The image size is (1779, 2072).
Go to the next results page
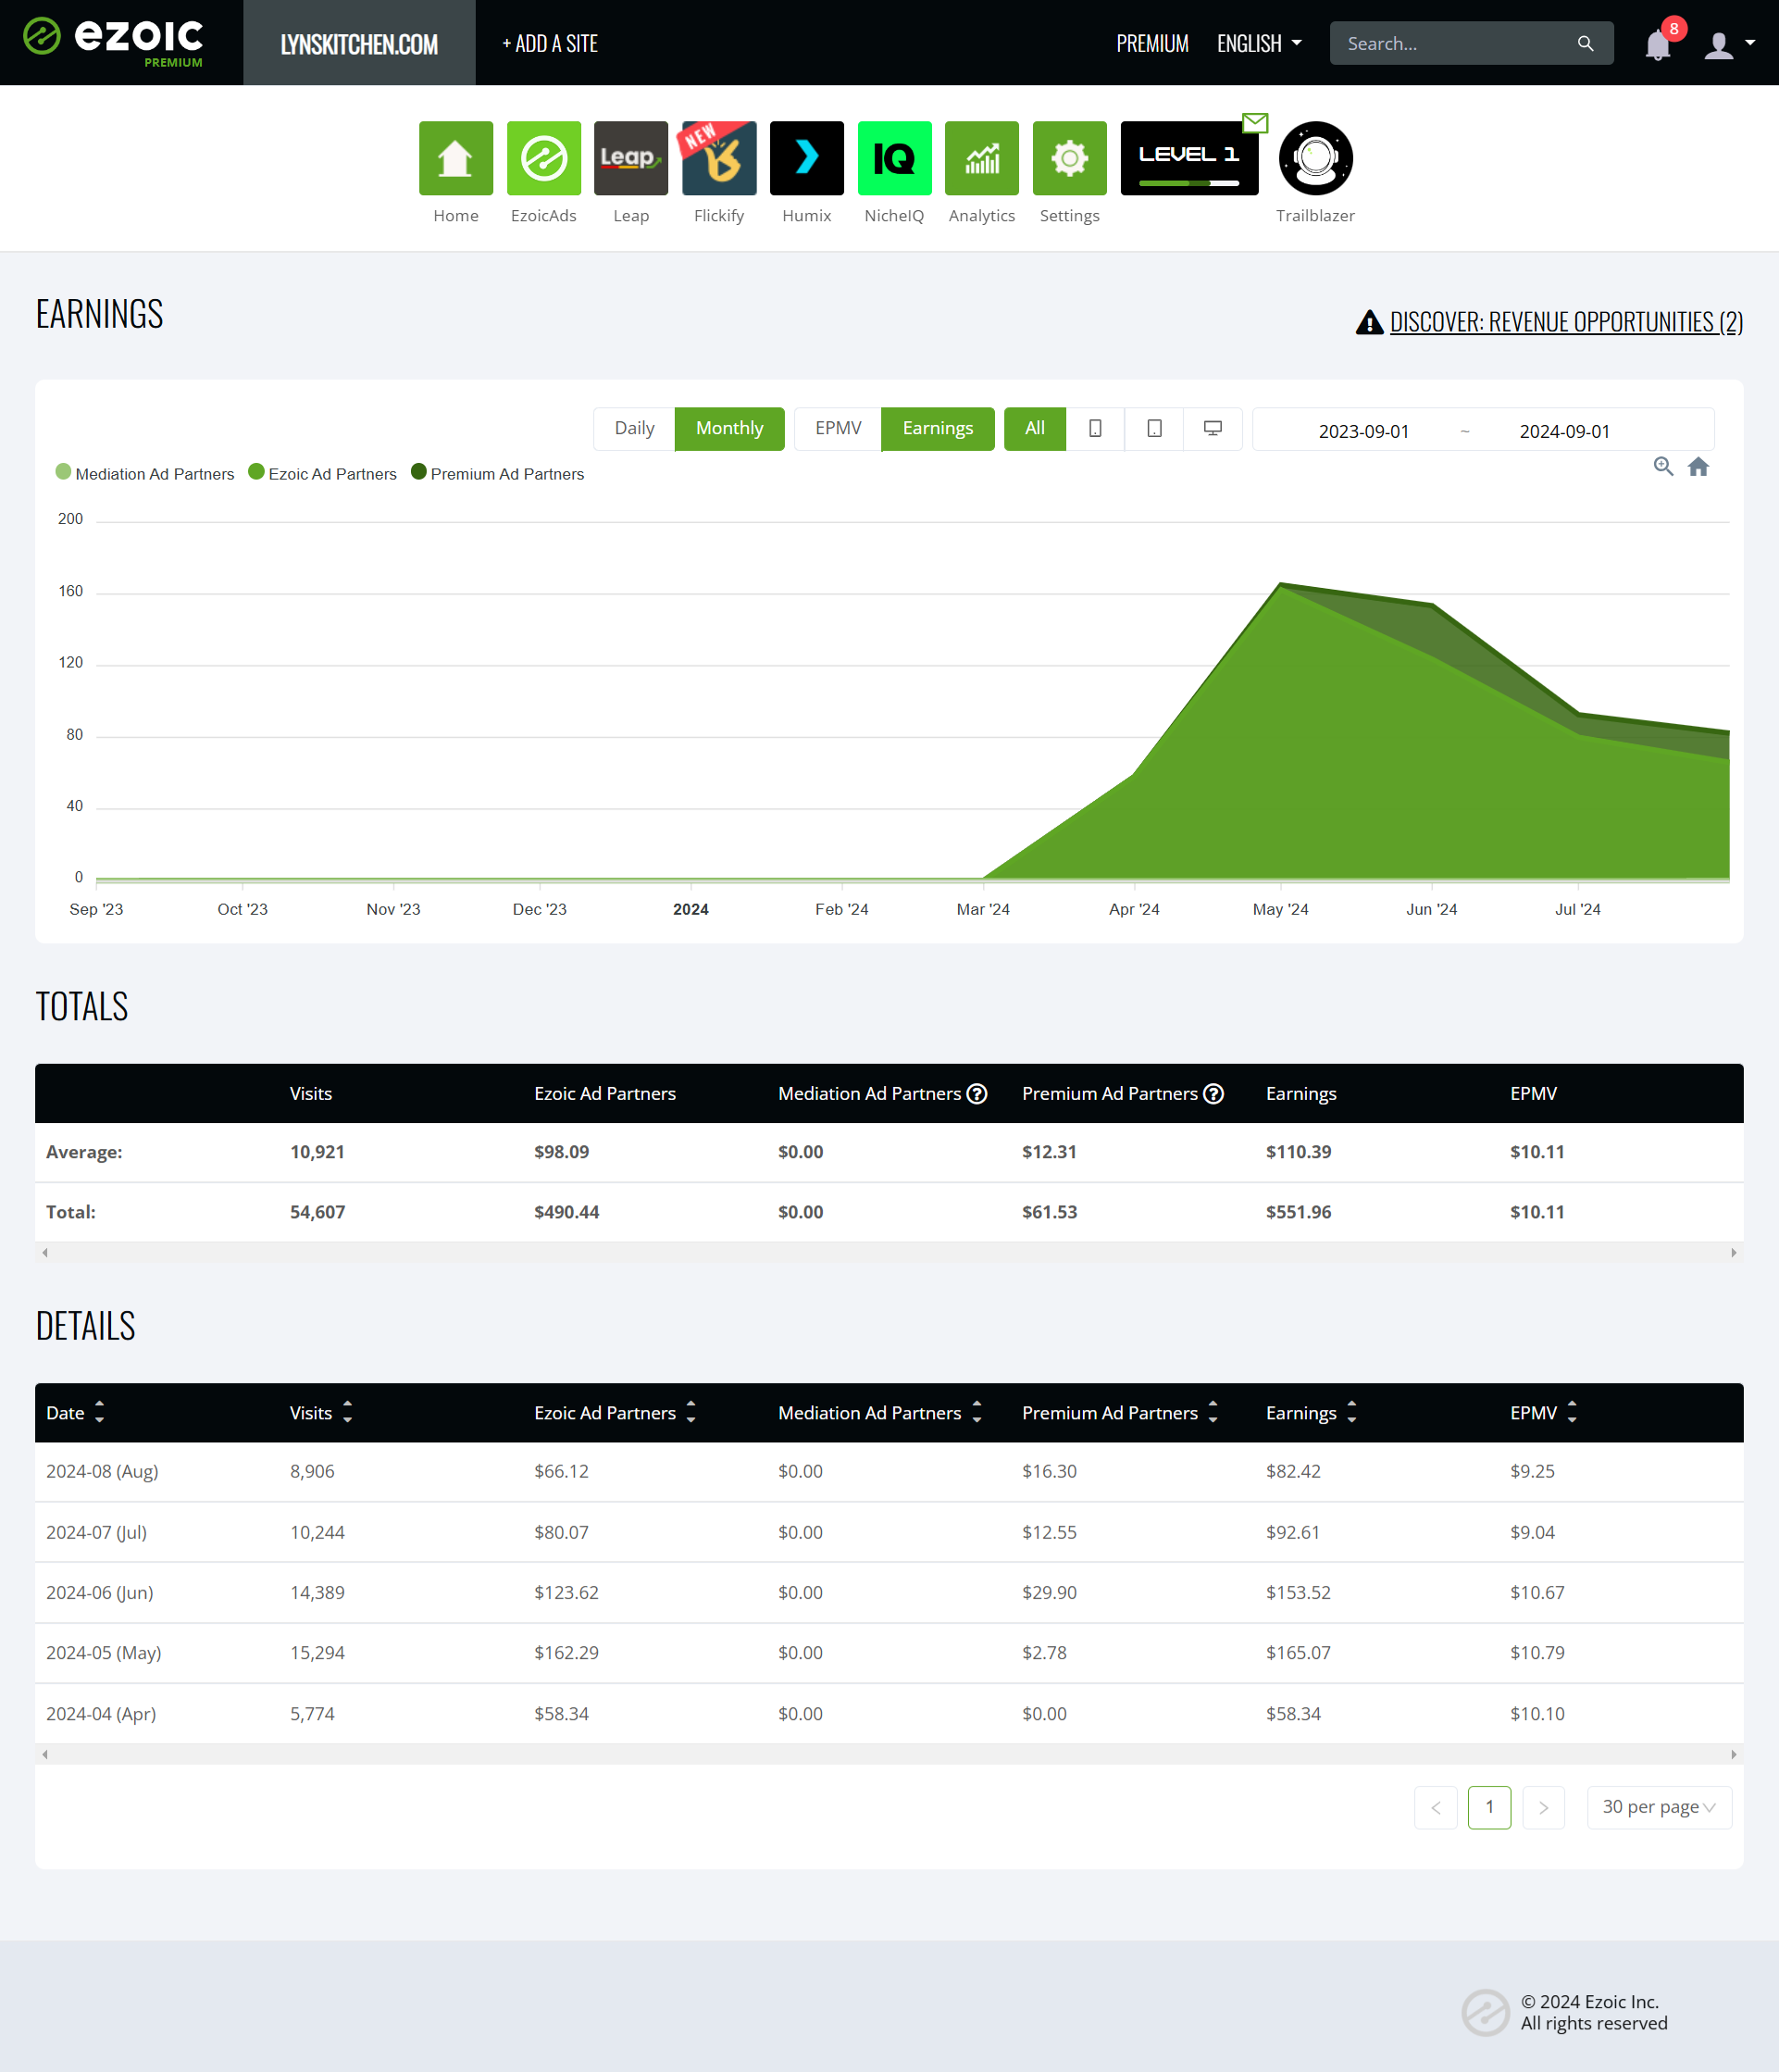1543,1807
